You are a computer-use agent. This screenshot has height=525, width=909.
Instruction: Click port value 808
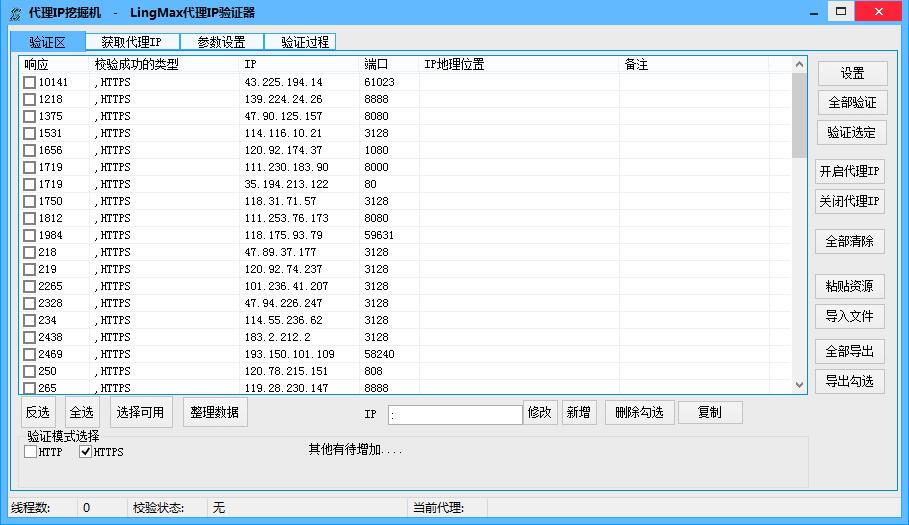pyautogui.click(x=373, y=371)
